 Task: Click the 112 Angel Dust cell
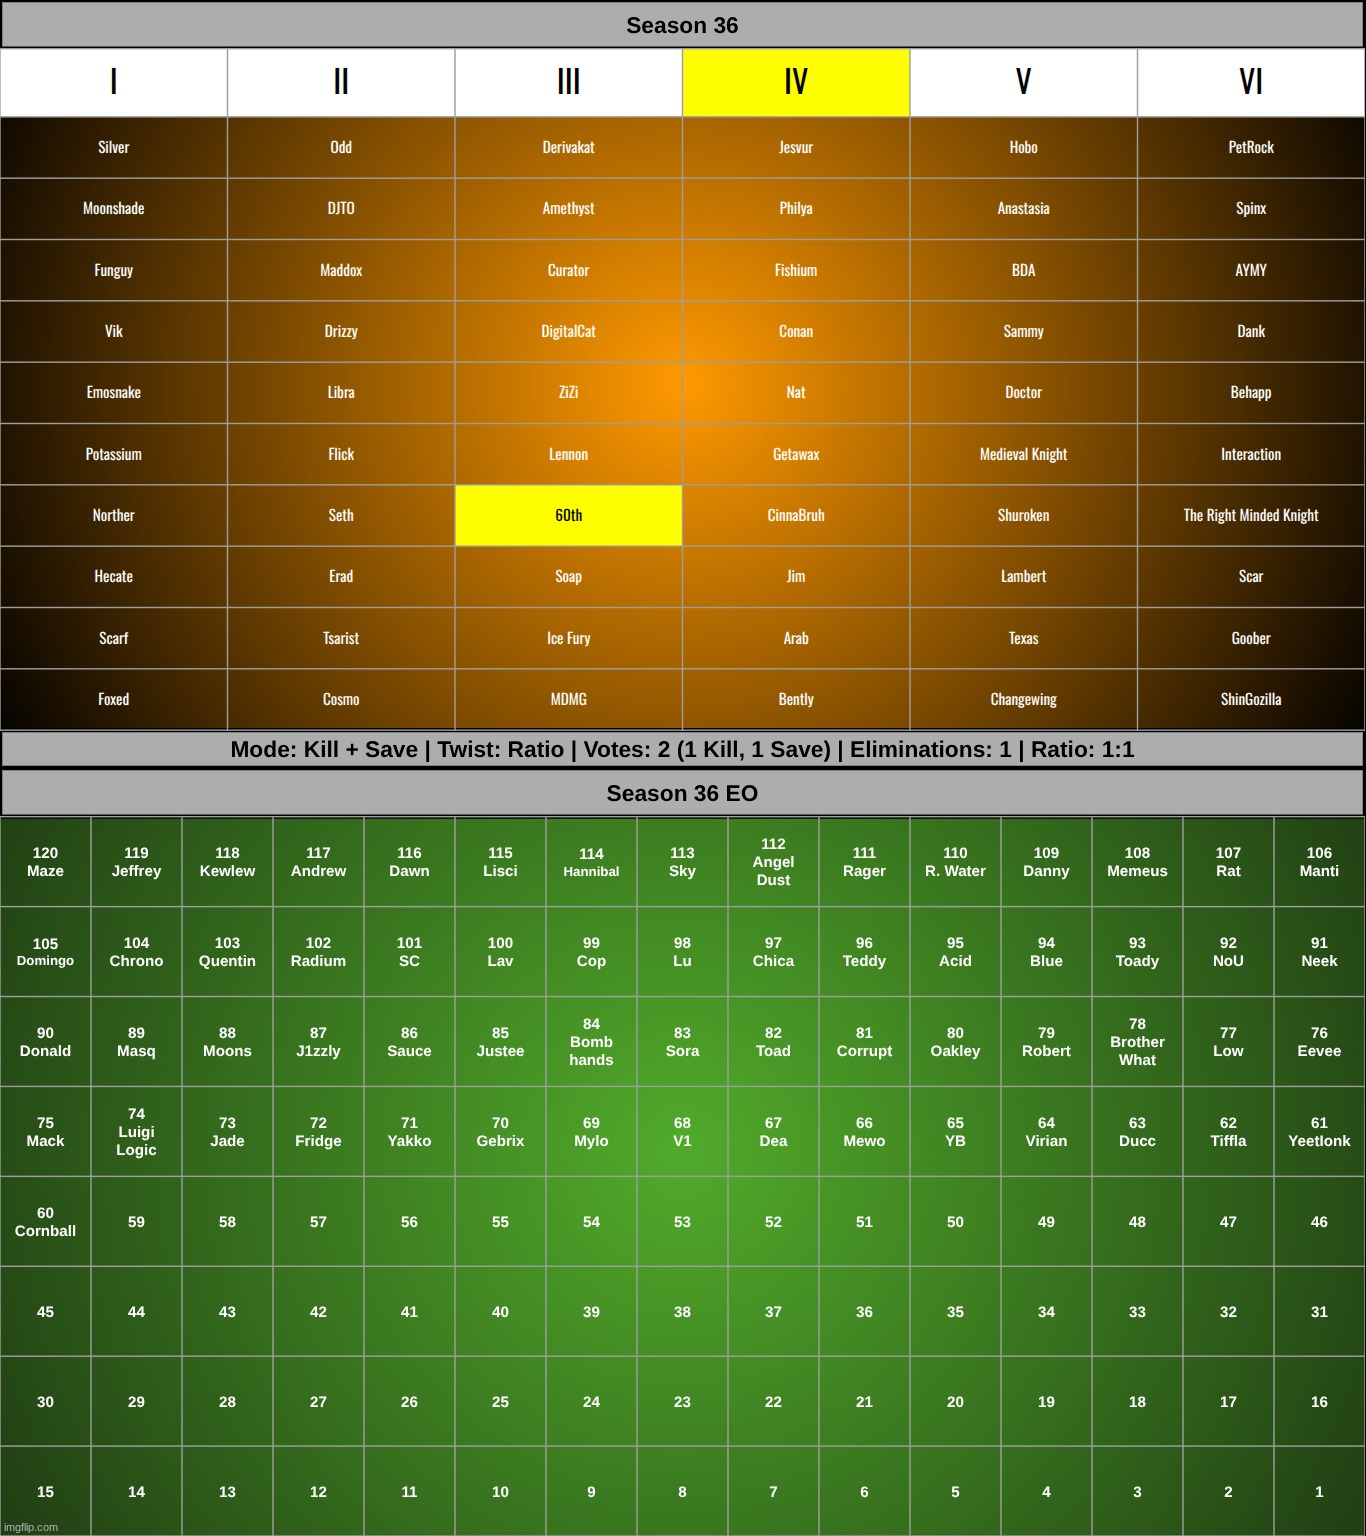pyautogui.click(x=773, y=862)
